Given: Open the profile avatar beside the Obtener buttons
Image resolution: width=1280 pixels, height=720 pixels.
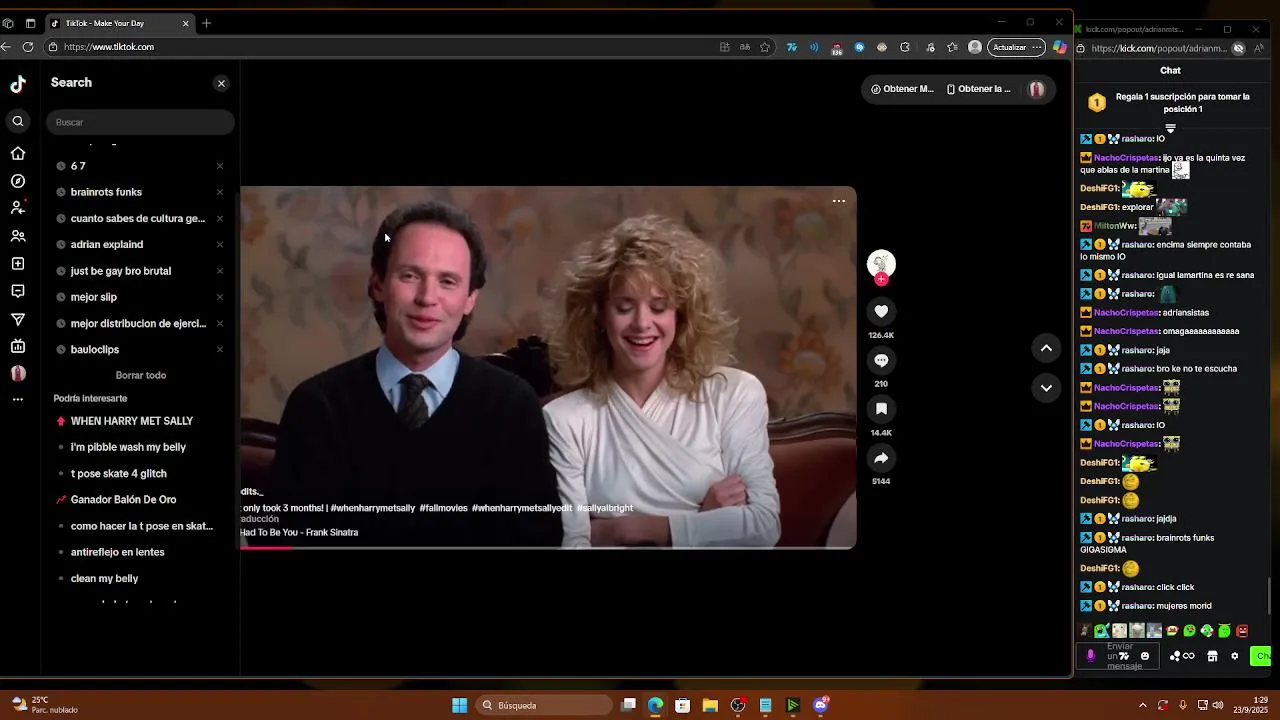Looking at the screenshot, I should 1037,89.
